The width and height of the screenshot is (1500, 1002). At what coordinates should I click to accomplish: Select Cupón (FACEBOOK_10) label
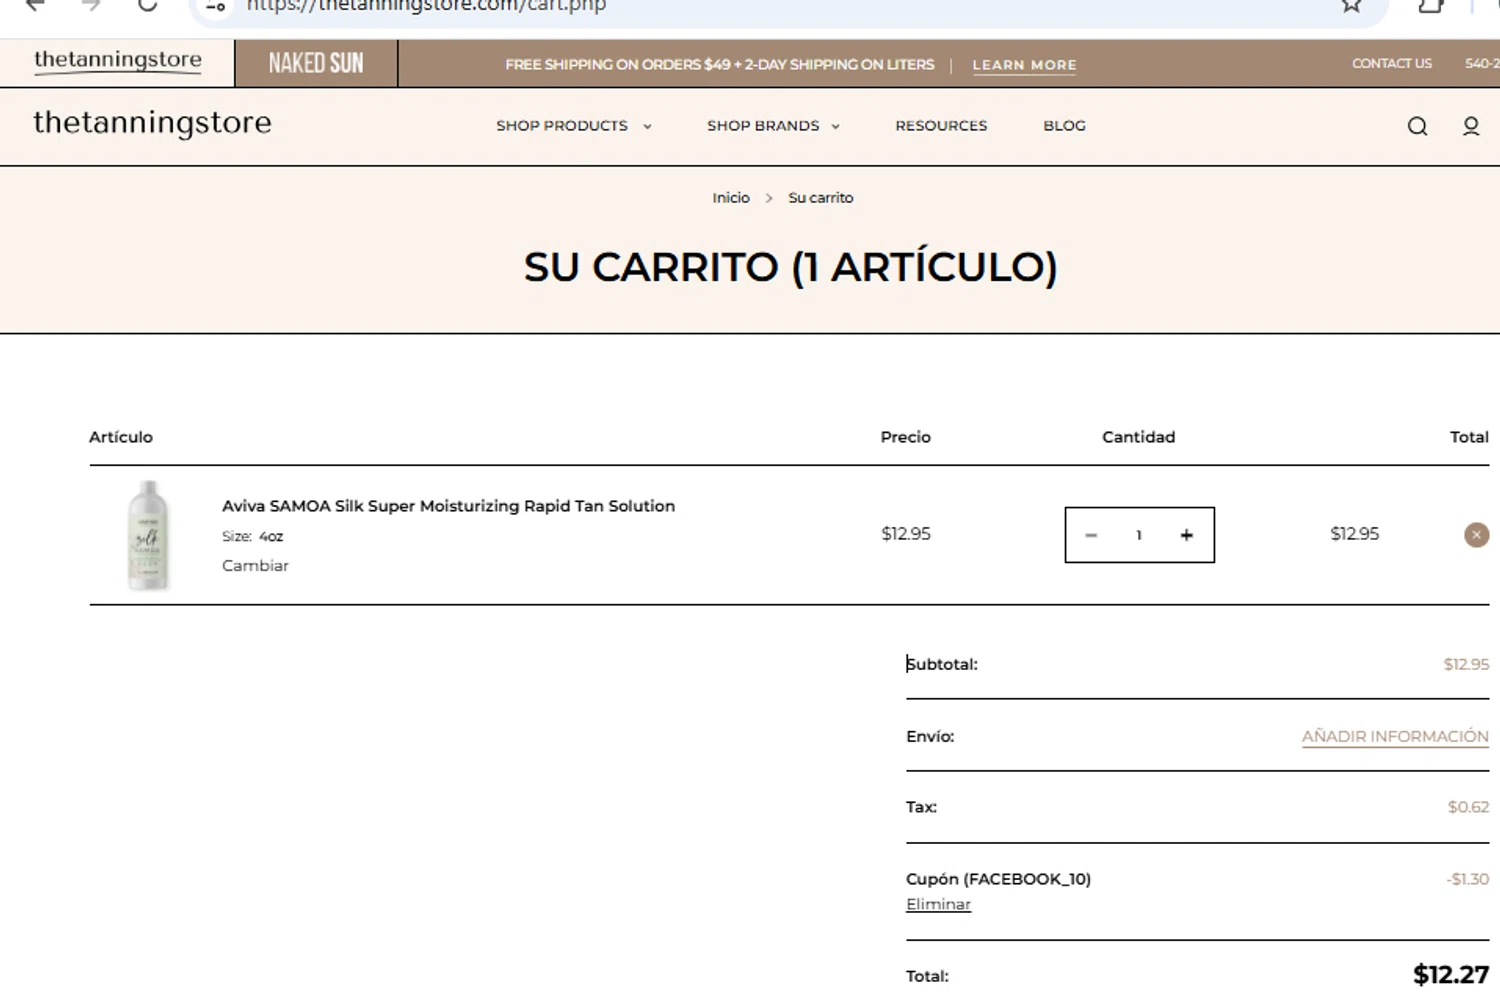[998, 879]
